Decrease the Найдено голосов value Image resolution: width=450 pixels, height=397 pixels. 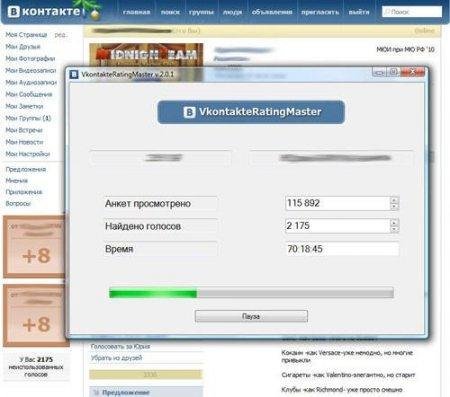click(394, 229)
